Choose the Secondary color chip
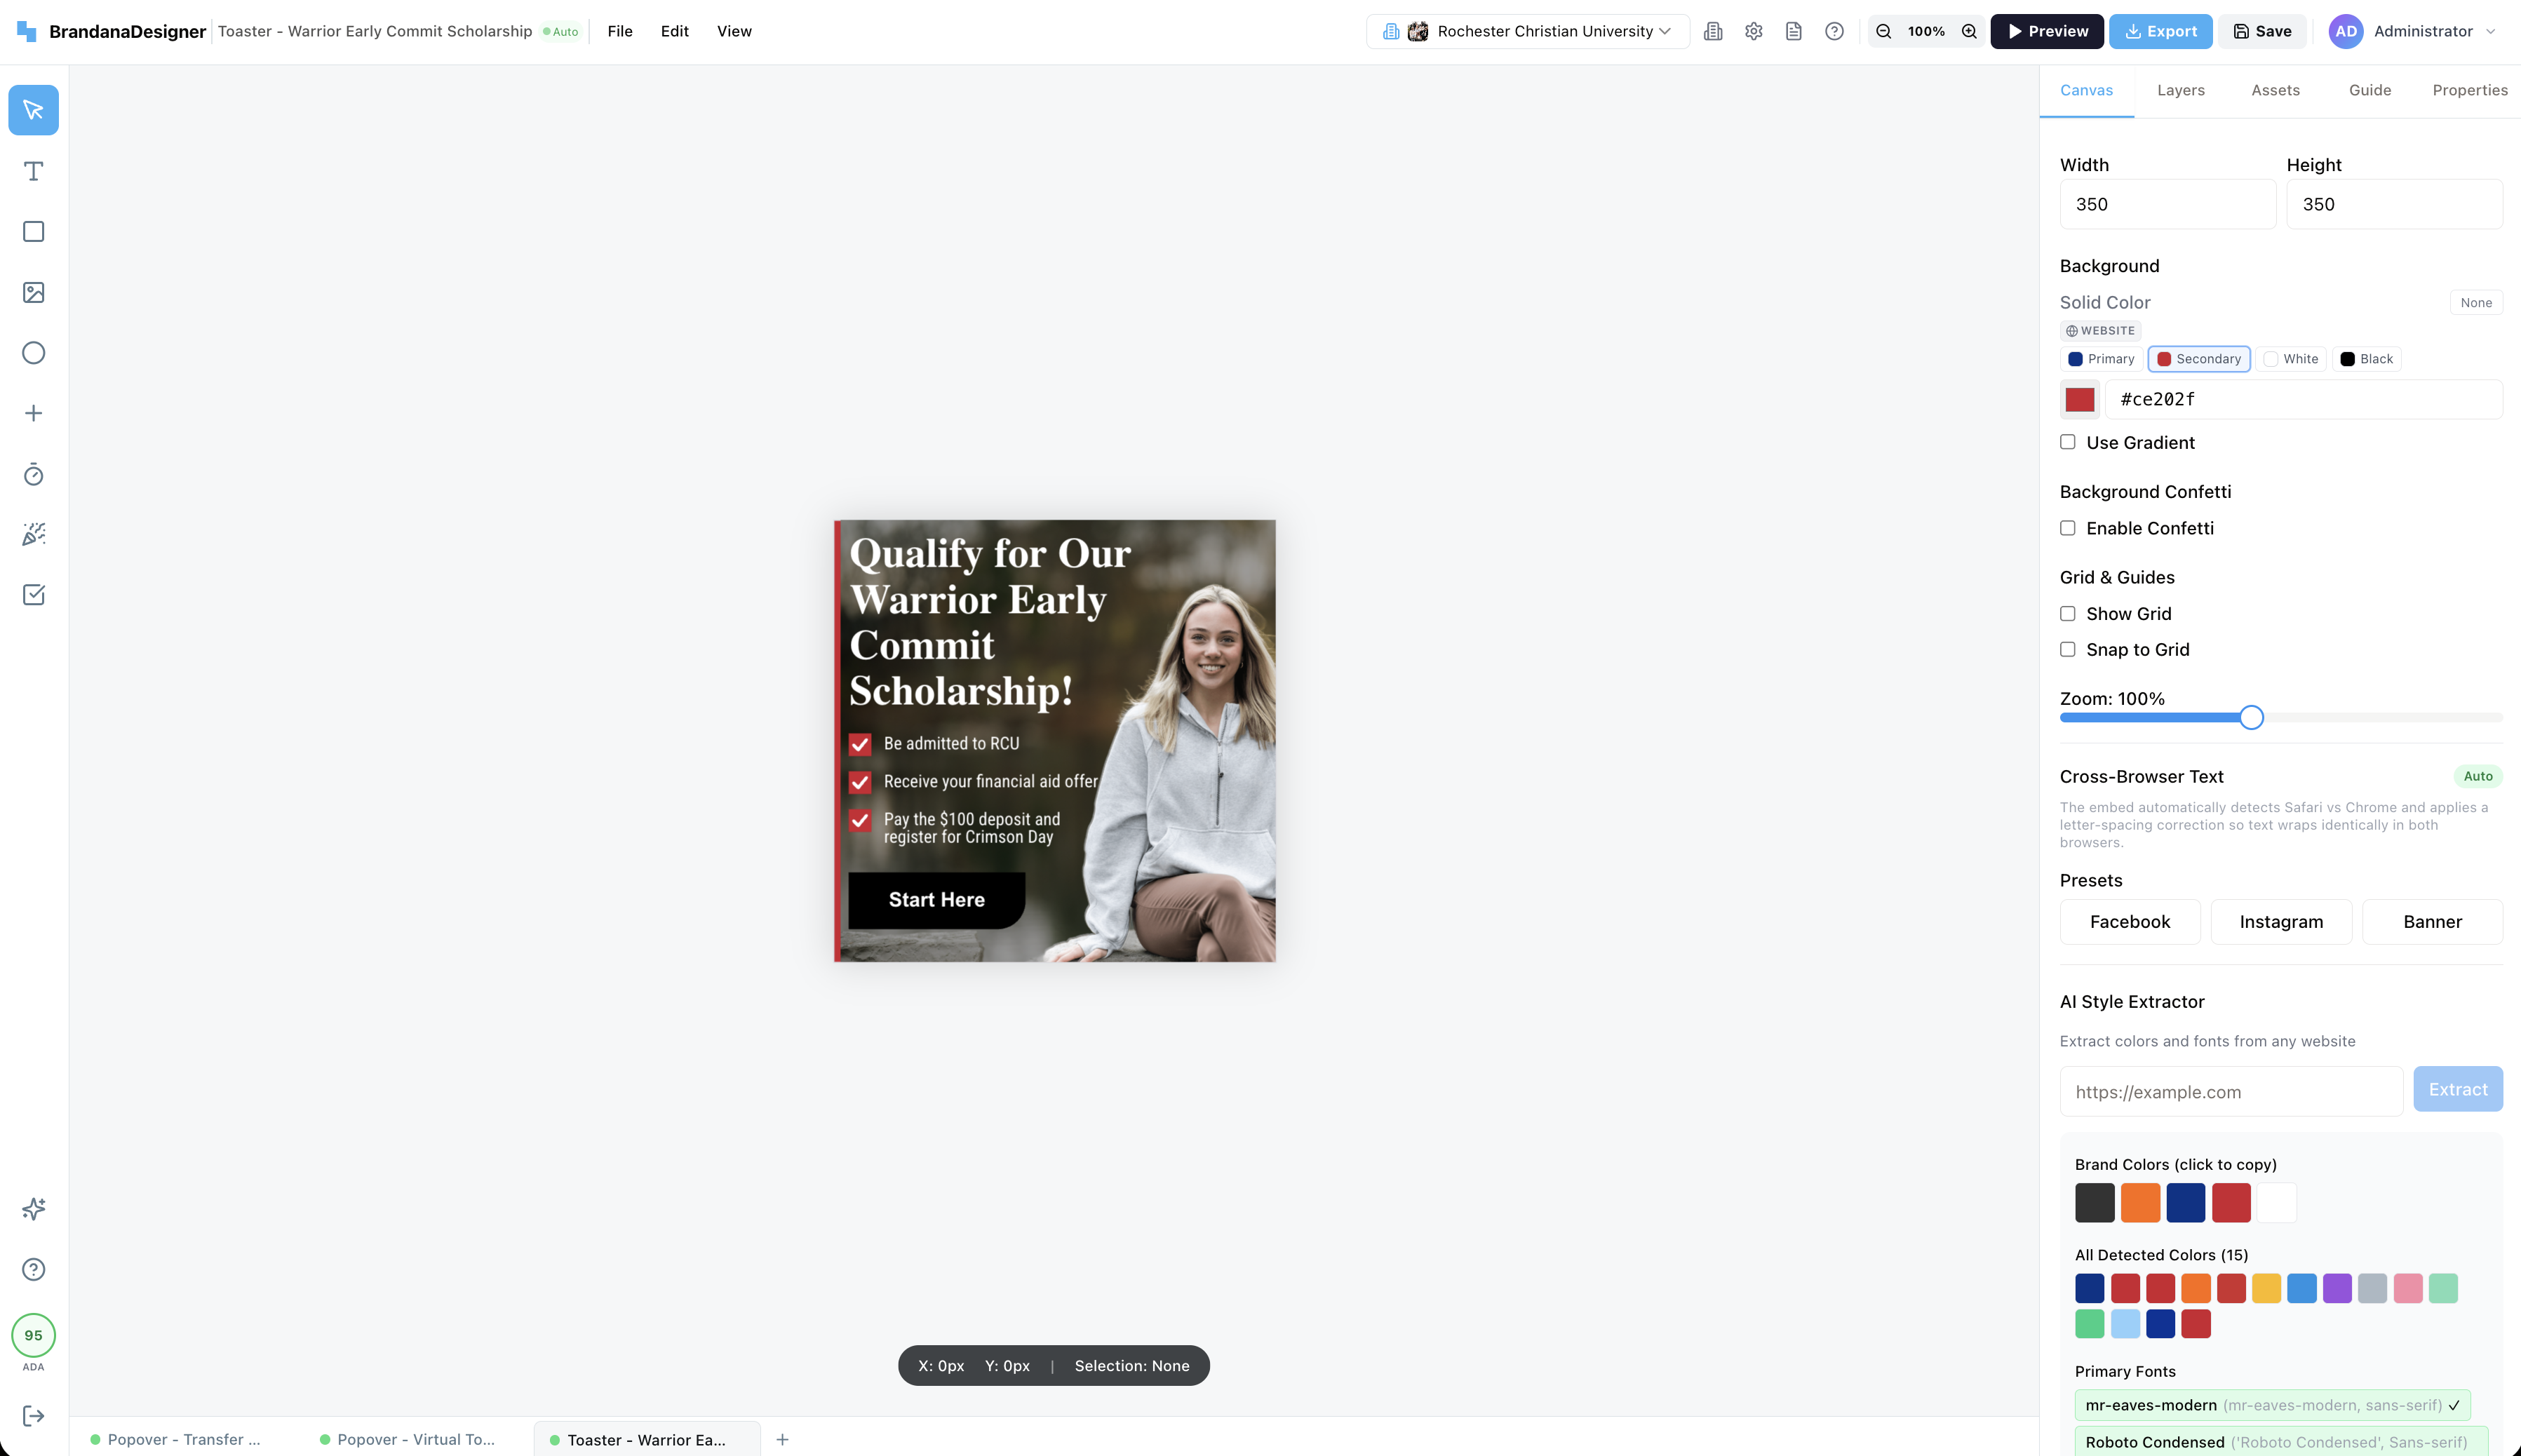Image resolution: width=2521 pixels, height=1456 pixels. click(x=2199, y=359)
